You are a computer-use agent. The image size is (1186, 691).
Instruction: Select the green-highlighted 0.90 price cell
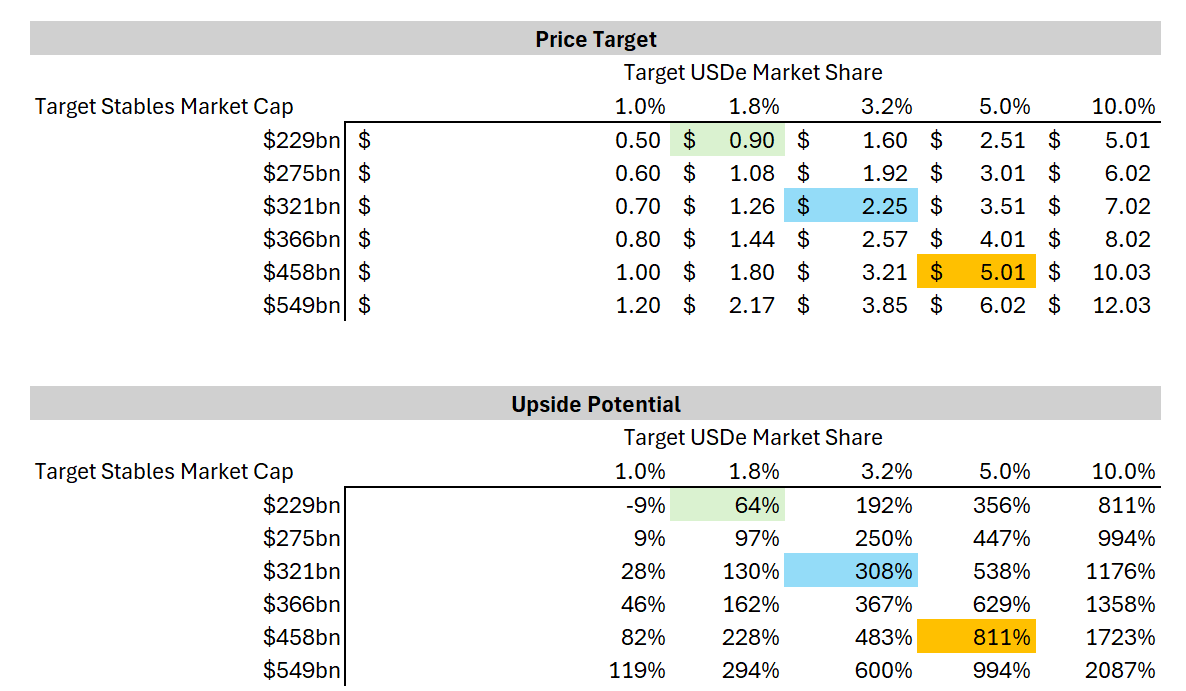[728, 141]
